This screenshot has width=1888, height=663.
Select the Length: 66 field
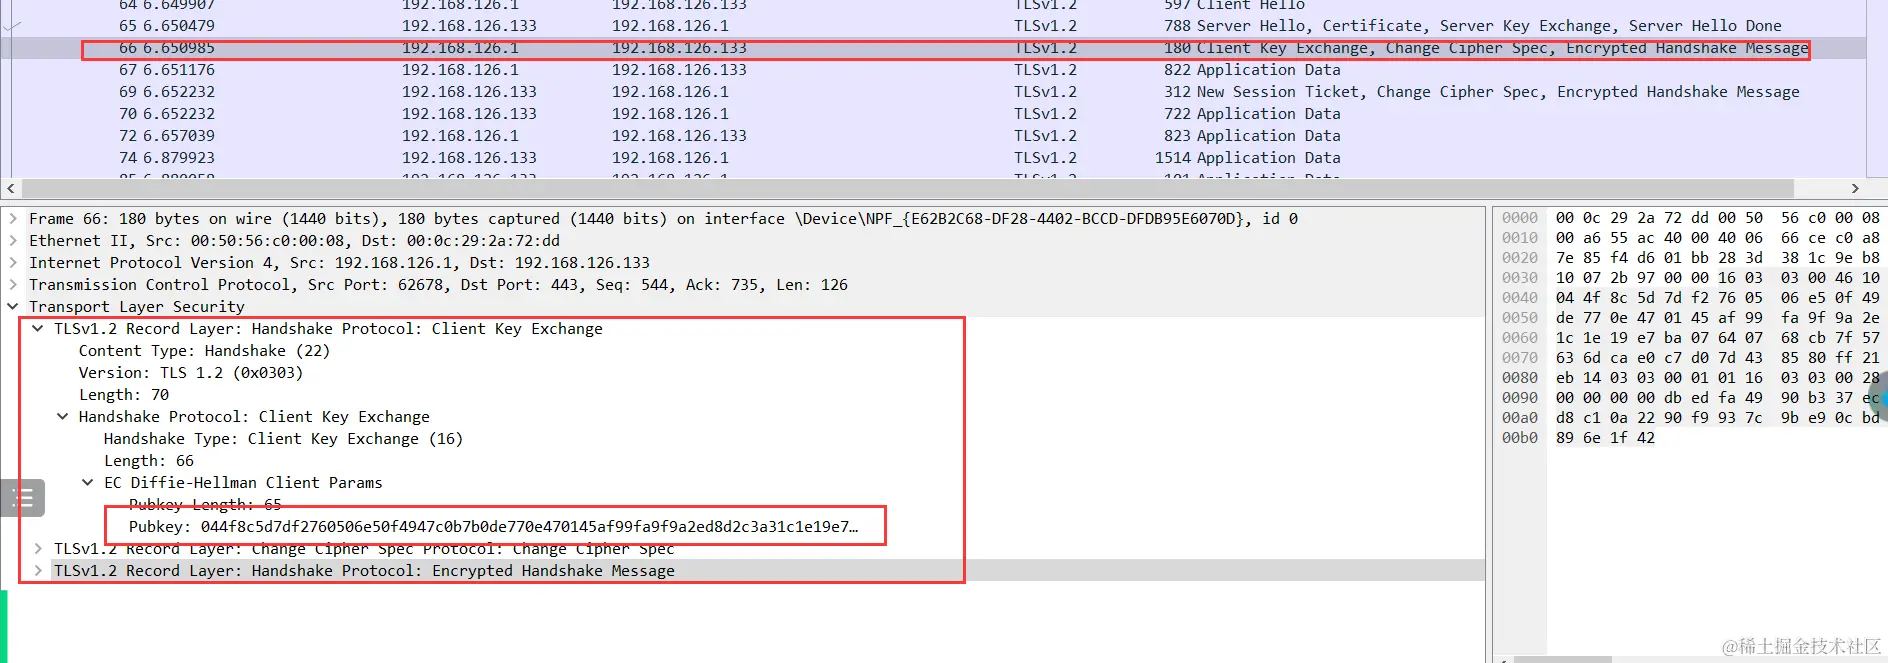pos(149,460)
